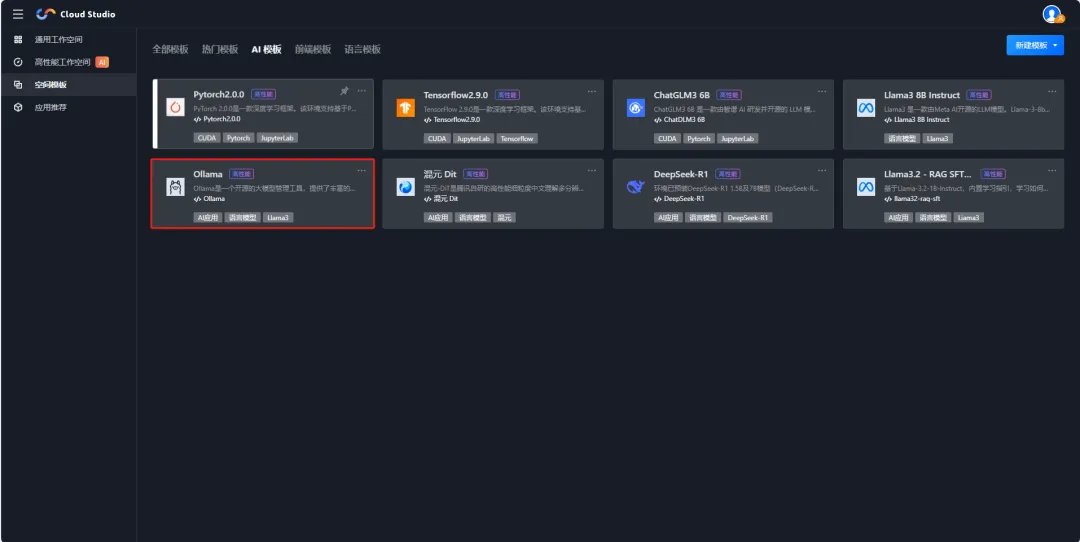Image resolution: width=1080 pixels, height=542 pixels.
Task: Expand the 新建模板 dropdown arrow
Action: click(x=1055, y=45)
